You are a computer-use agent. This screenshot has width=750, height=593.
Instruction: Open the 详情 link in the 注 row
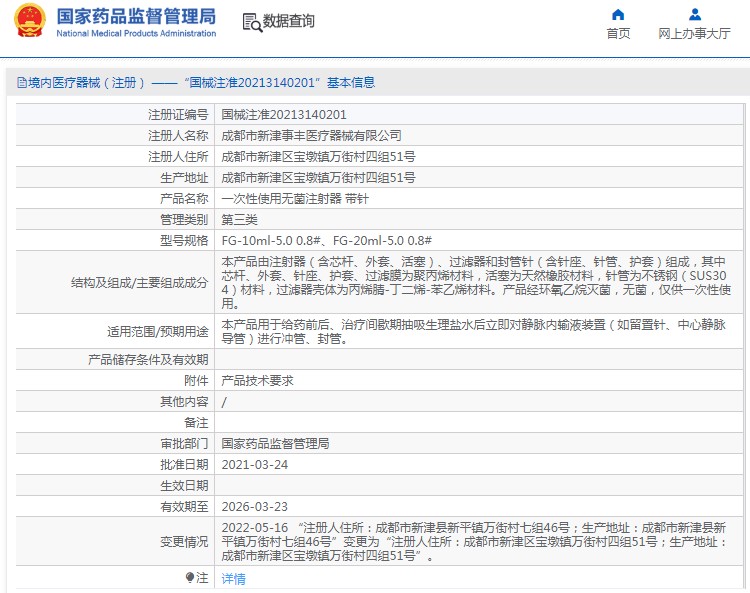[233, 578]
